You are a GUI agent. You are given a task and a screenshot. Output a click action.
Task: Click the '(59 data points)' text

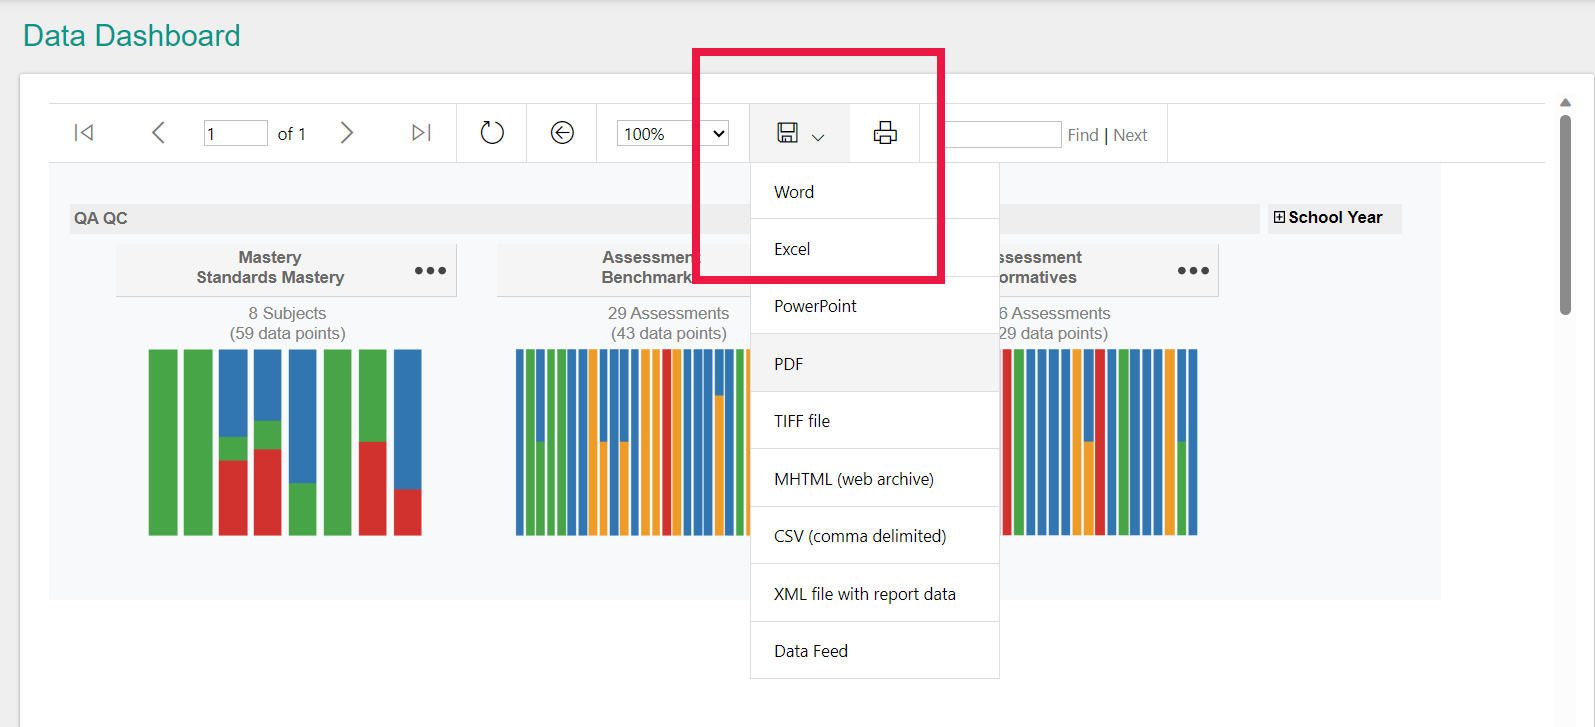(x=287, y=333)
